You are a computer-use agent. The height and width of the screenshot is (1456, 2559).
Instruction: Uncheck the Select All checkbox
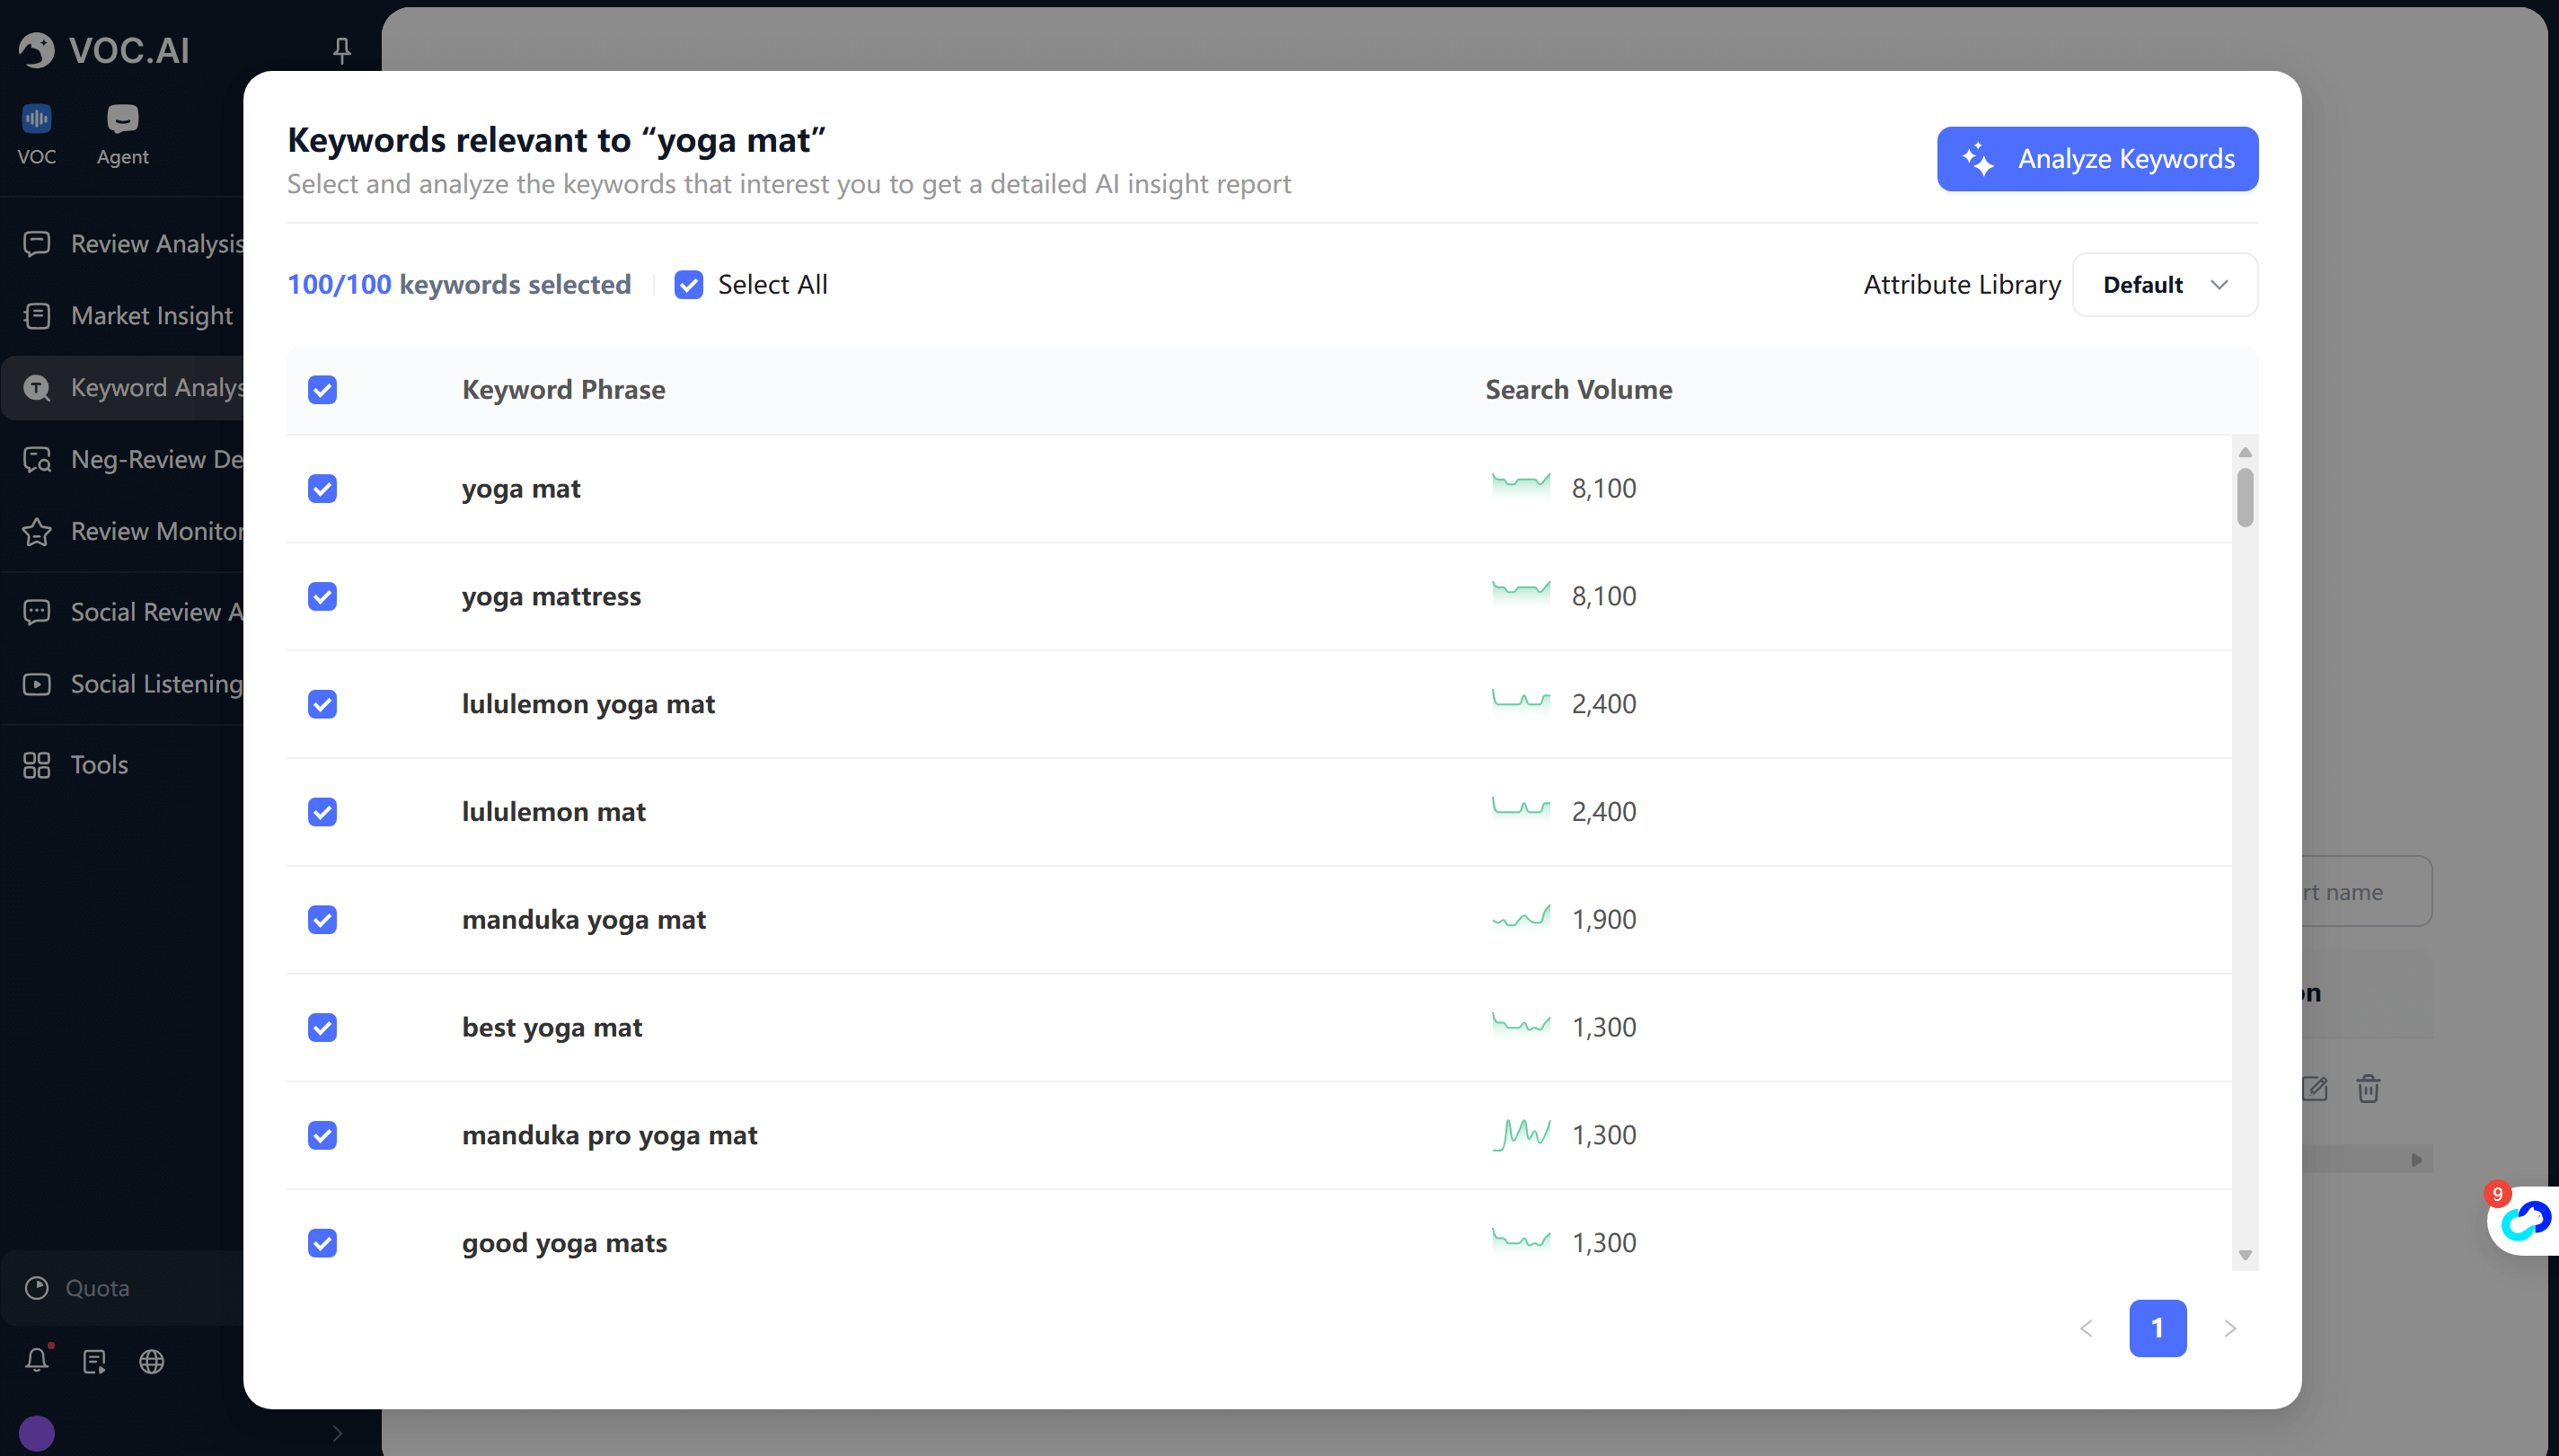(x=689, y=285)
